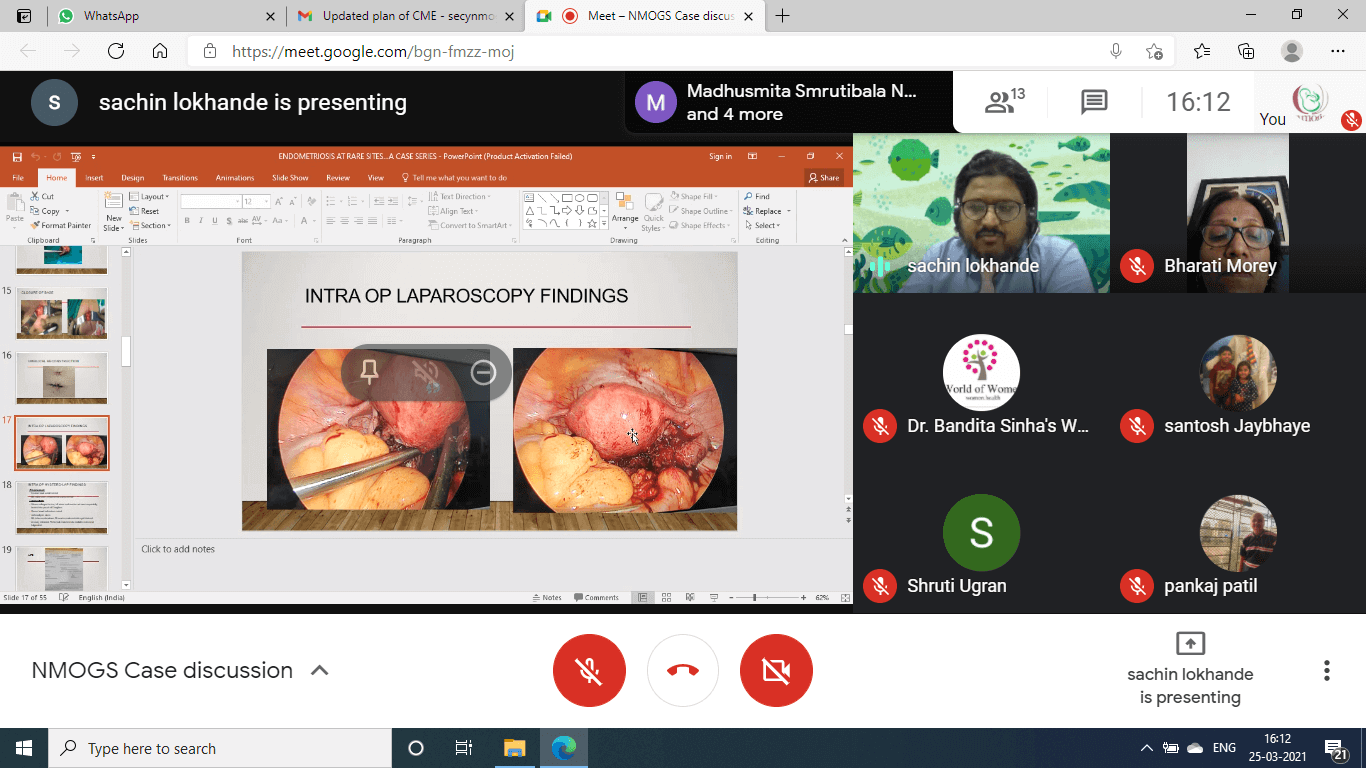Open a new browser tab
Screen dimensions: 1366x768
click(782, 16)
